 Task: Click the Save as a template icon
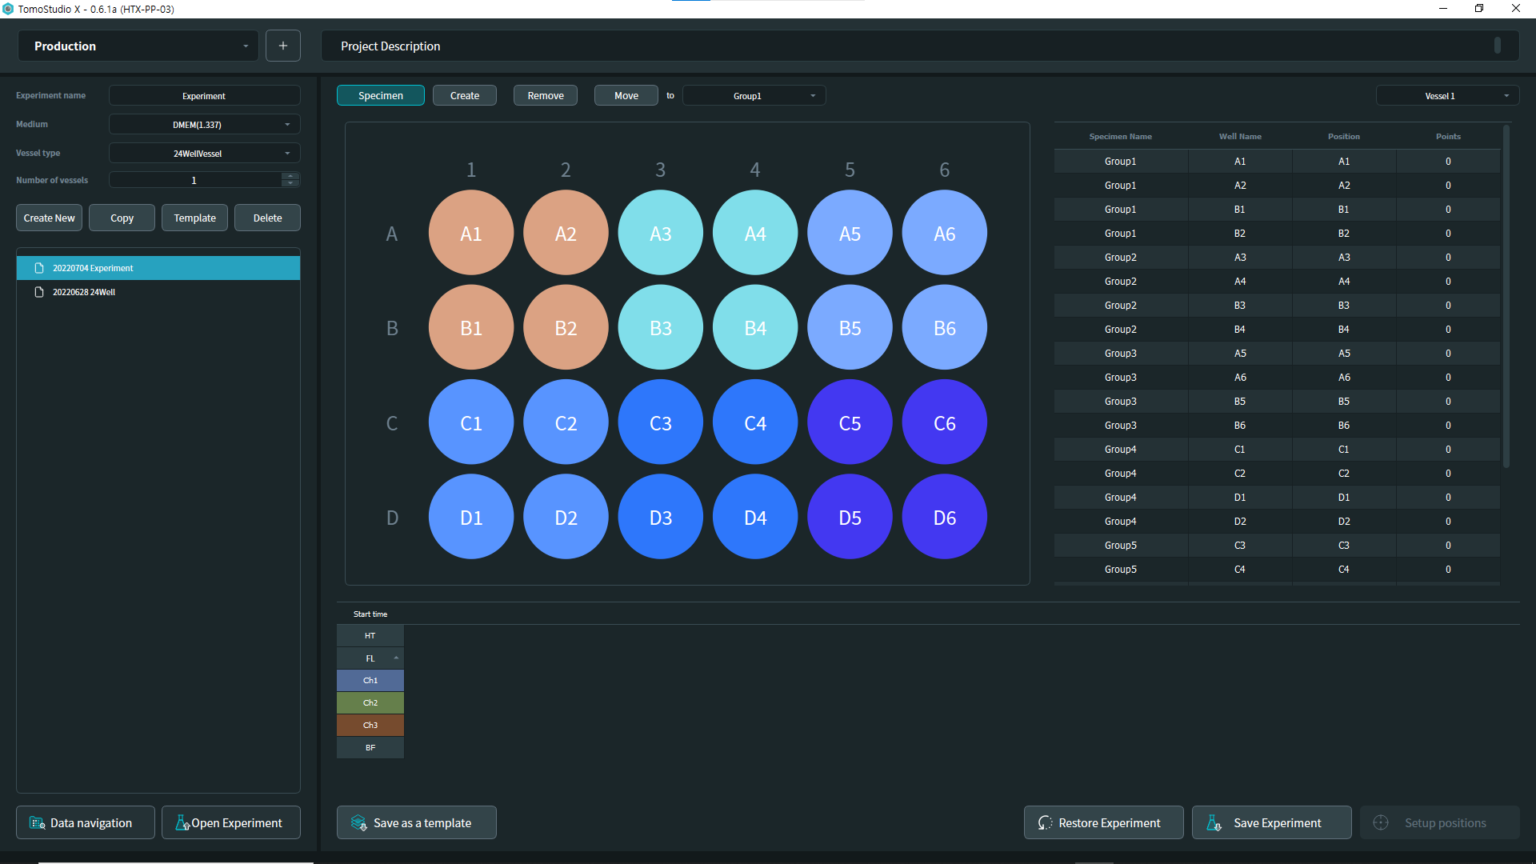pyautogui.click(x=359, y=823)
